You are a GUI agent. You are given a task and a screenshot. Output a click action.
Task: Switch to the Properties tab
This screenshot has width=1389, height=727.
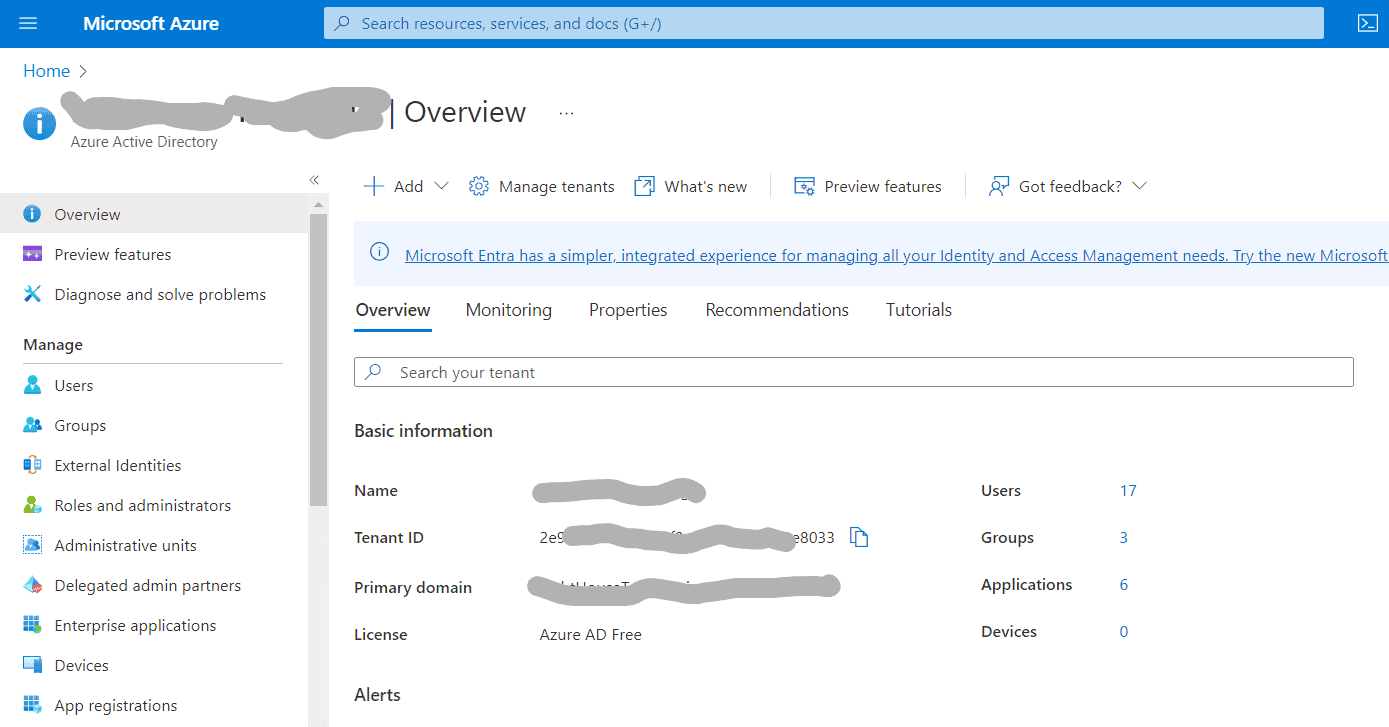(628, 310)
